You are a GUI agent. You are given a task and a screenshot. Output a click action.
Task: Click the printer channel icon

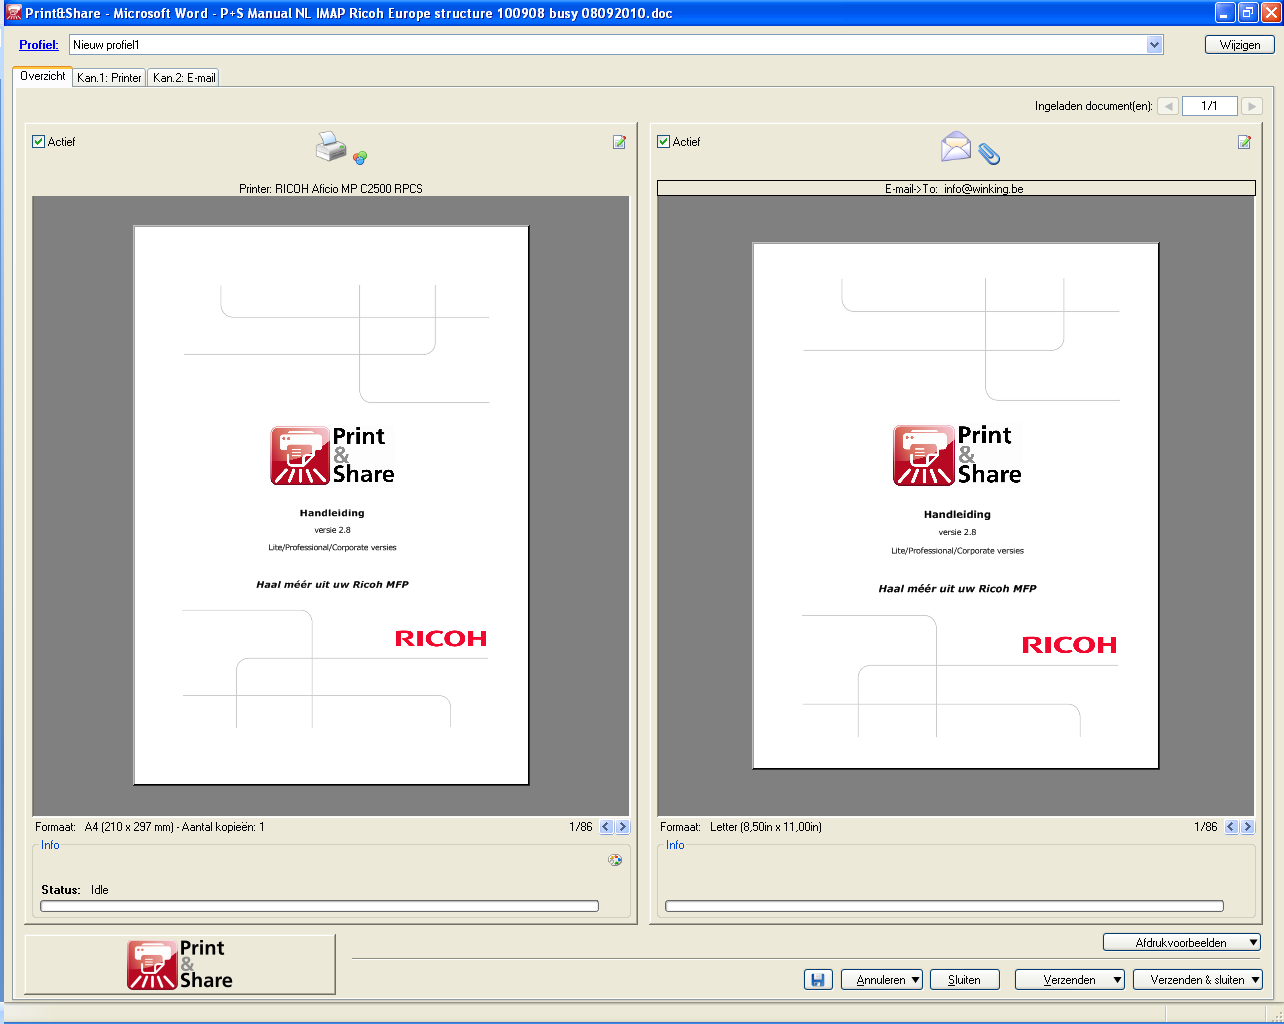331,147
